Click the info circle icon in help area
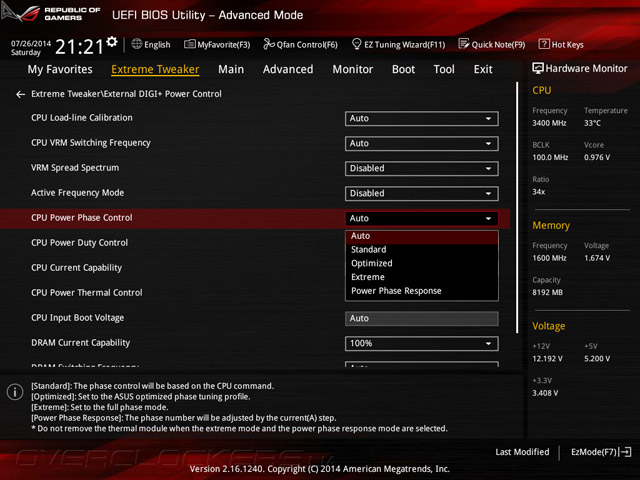Image resolution: width=640 pixels, height=480 pixels. coord(15,392)
